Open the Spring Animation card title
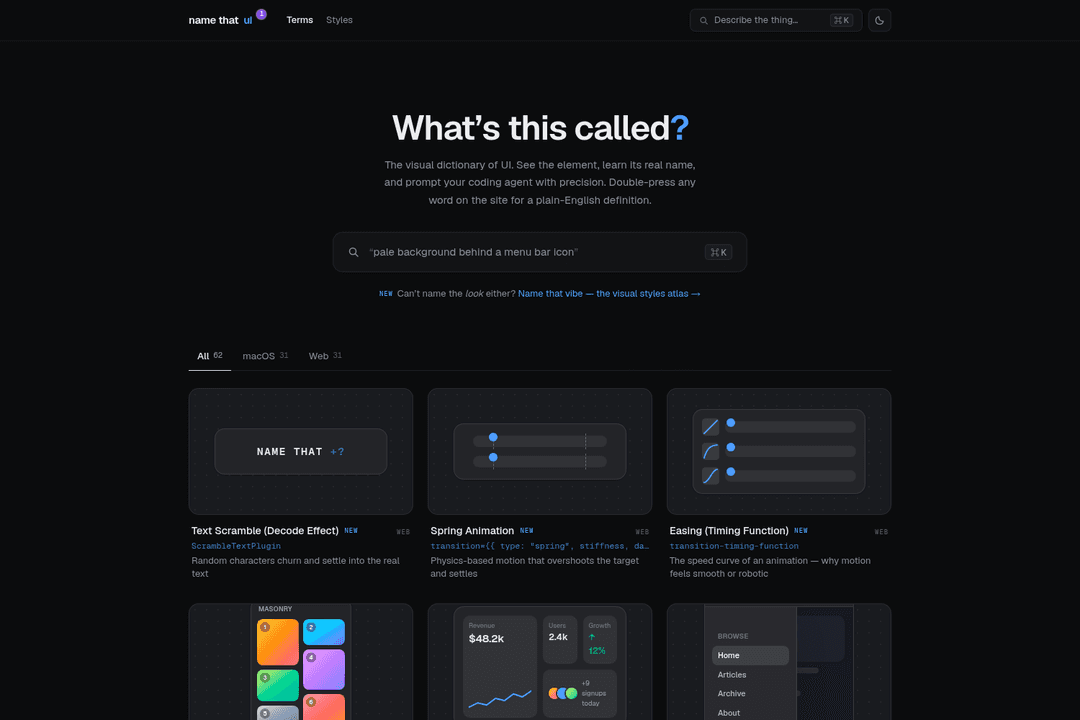 coord(472,531)
